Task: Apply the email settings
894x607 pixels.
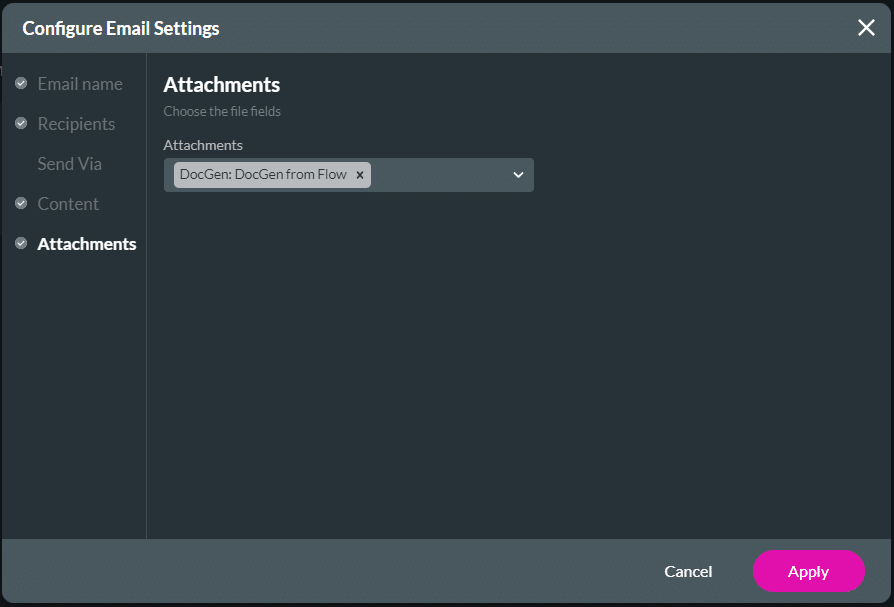Action: [808, 571]
